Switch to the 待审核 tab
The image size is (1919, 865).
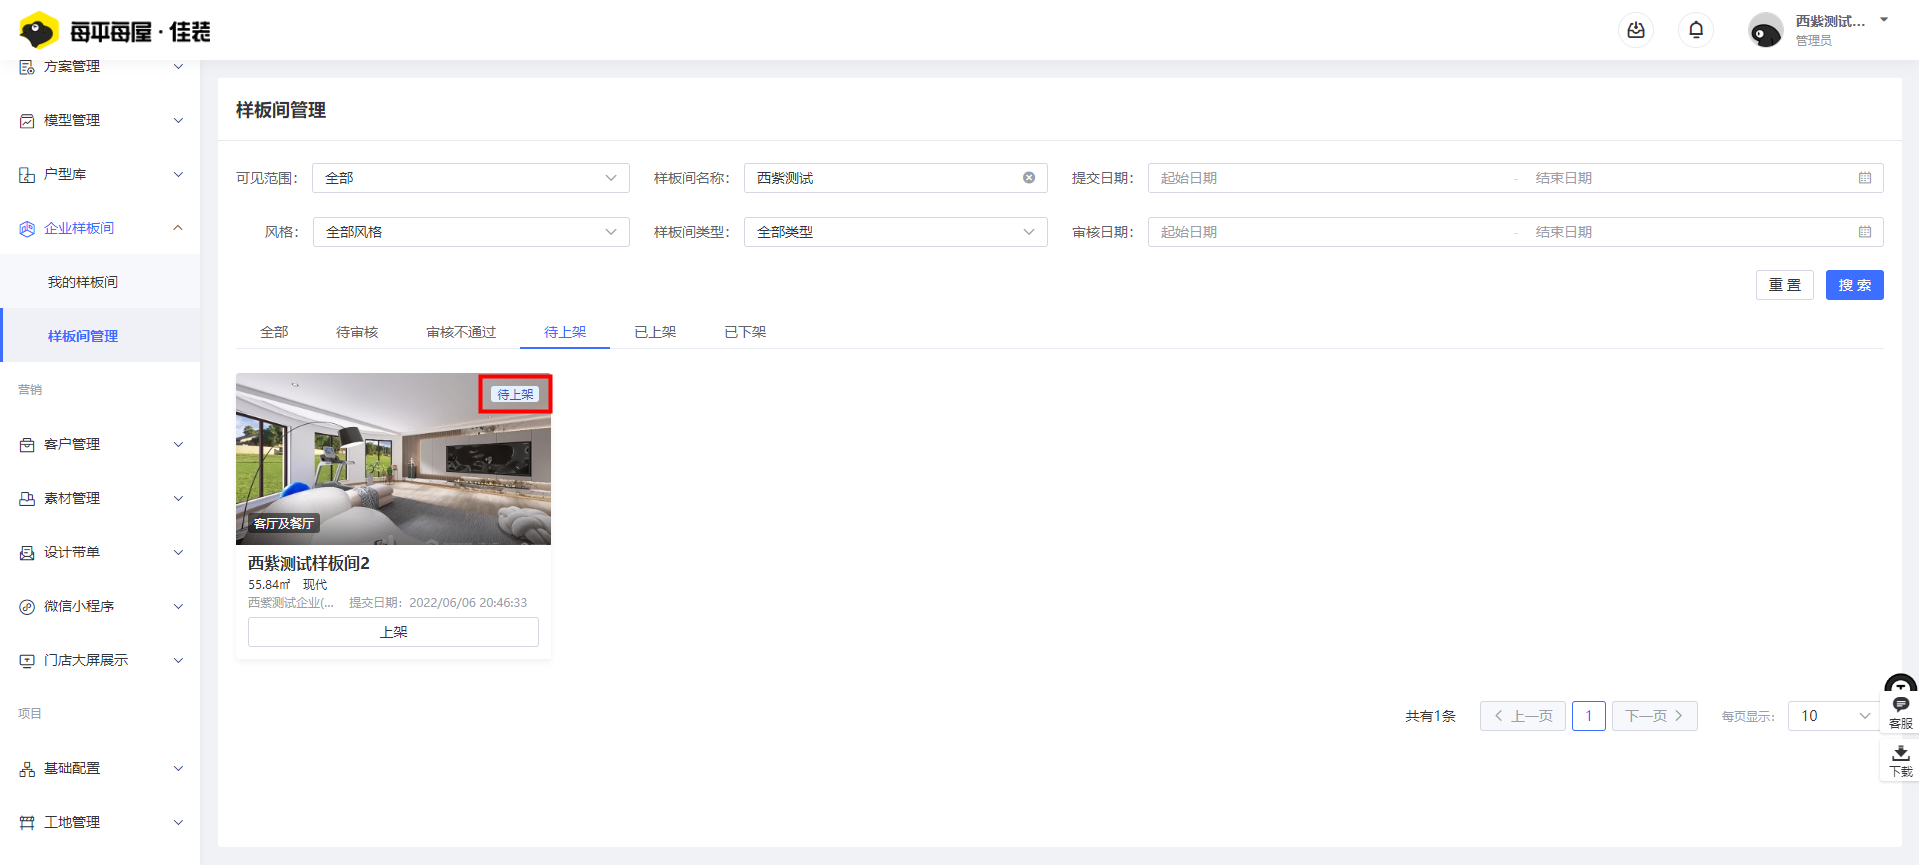[x=357, y=332]
